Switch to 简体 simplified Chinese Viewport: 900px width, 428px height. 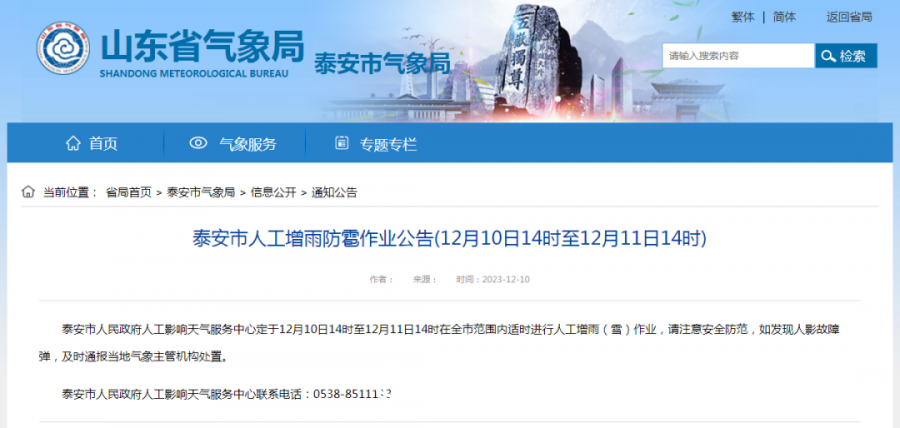(x=784, y=17)
